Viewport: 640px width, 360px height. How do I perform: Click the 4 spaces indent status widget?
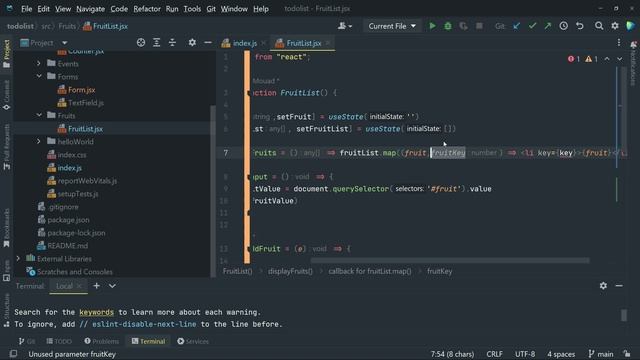coord(561,354)
